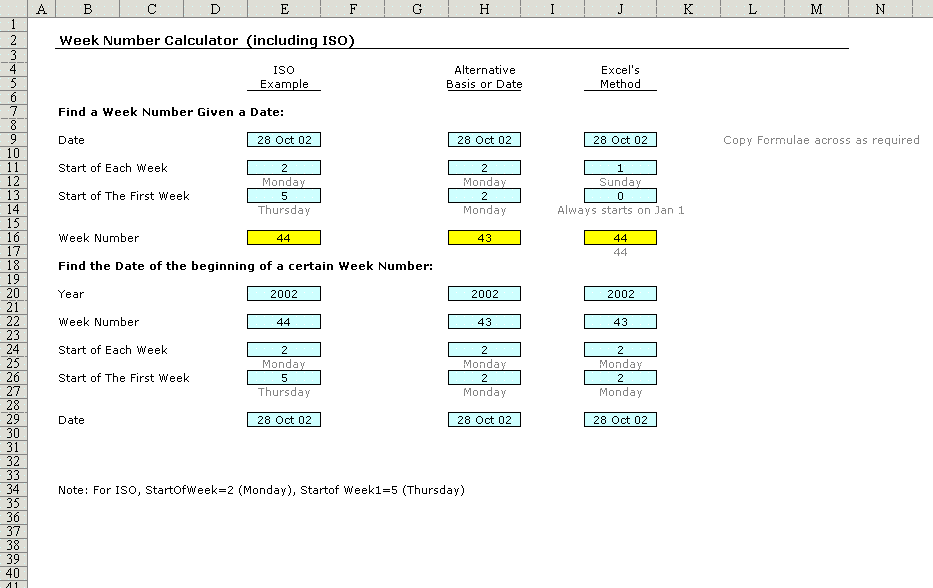The width and height of the screenshot is (933, 588).
Task: Click the yellow Week Number result under ISO Example
Action: pos(284,238)
